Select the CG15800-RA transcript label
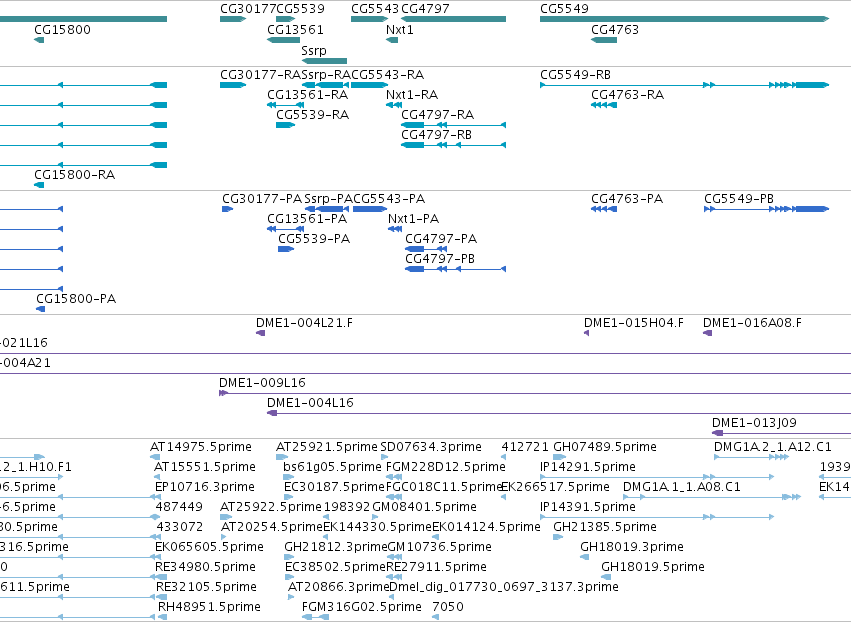 [x=74, y=175]
